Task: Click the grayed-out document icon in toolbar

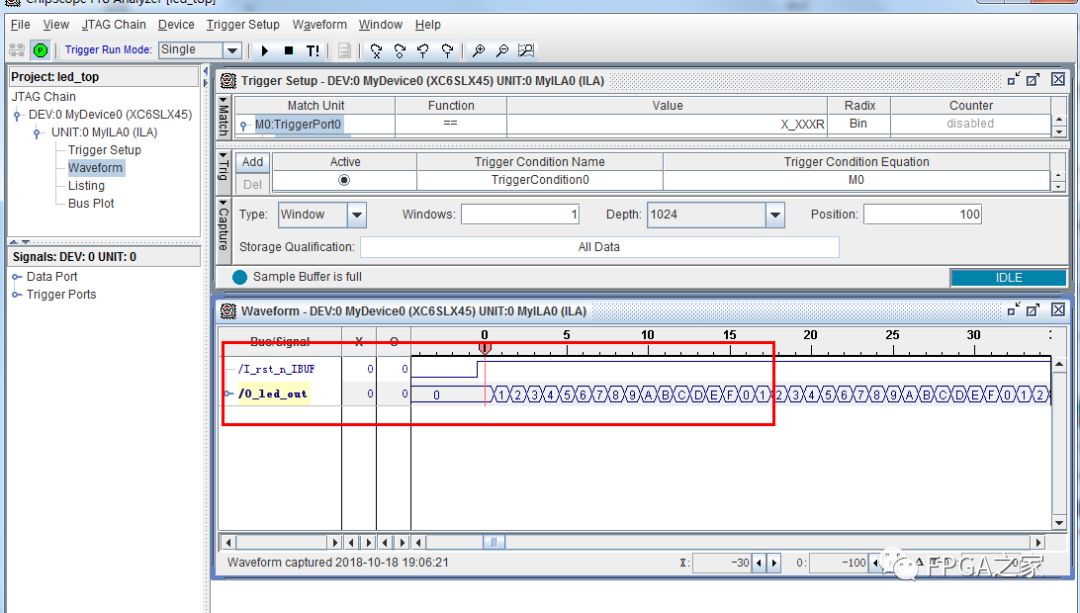Action: 344,50
